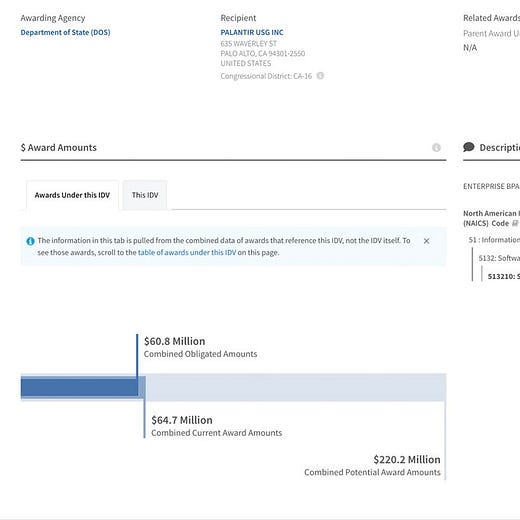Click the ENTERPRISE BPA description text

tap(491, 186)
